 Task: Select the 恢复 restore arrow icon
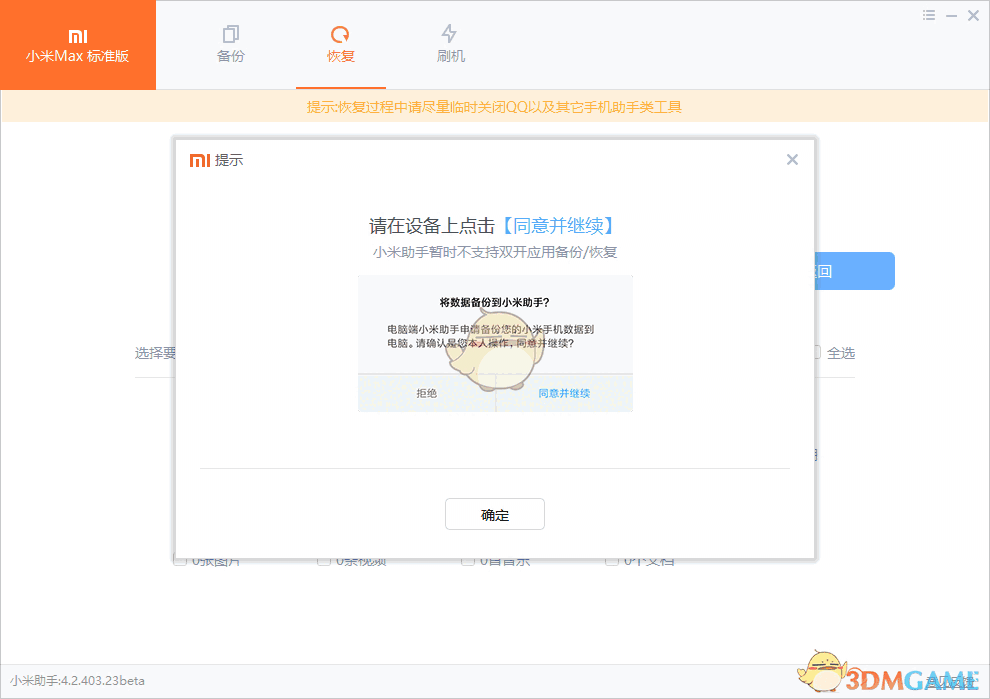(x=340, y=32)
